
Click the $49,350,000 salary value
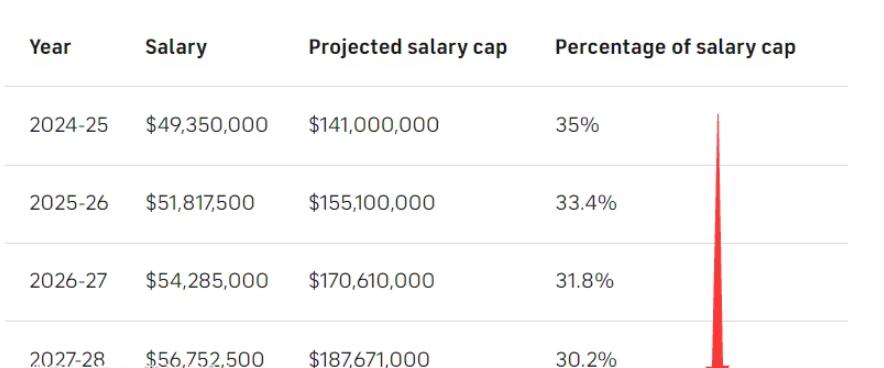point(206,125)
